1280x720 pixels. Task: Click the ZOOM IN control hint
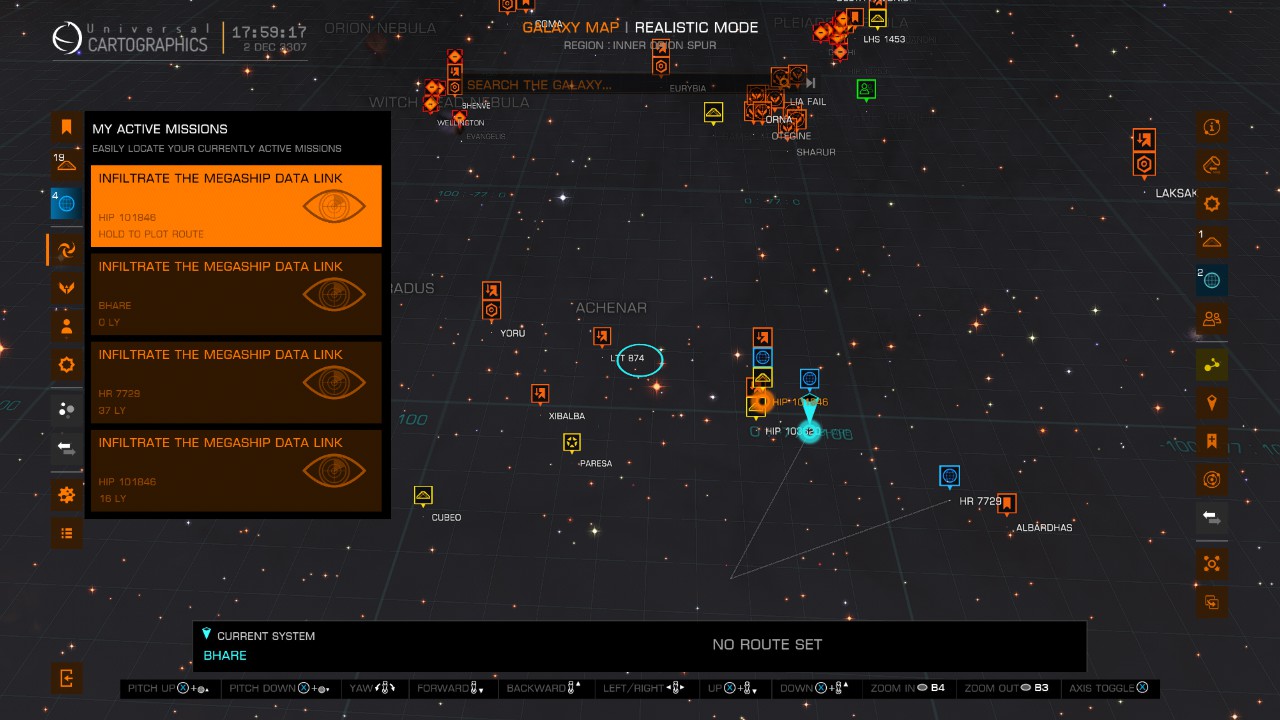tap(908, 688)
